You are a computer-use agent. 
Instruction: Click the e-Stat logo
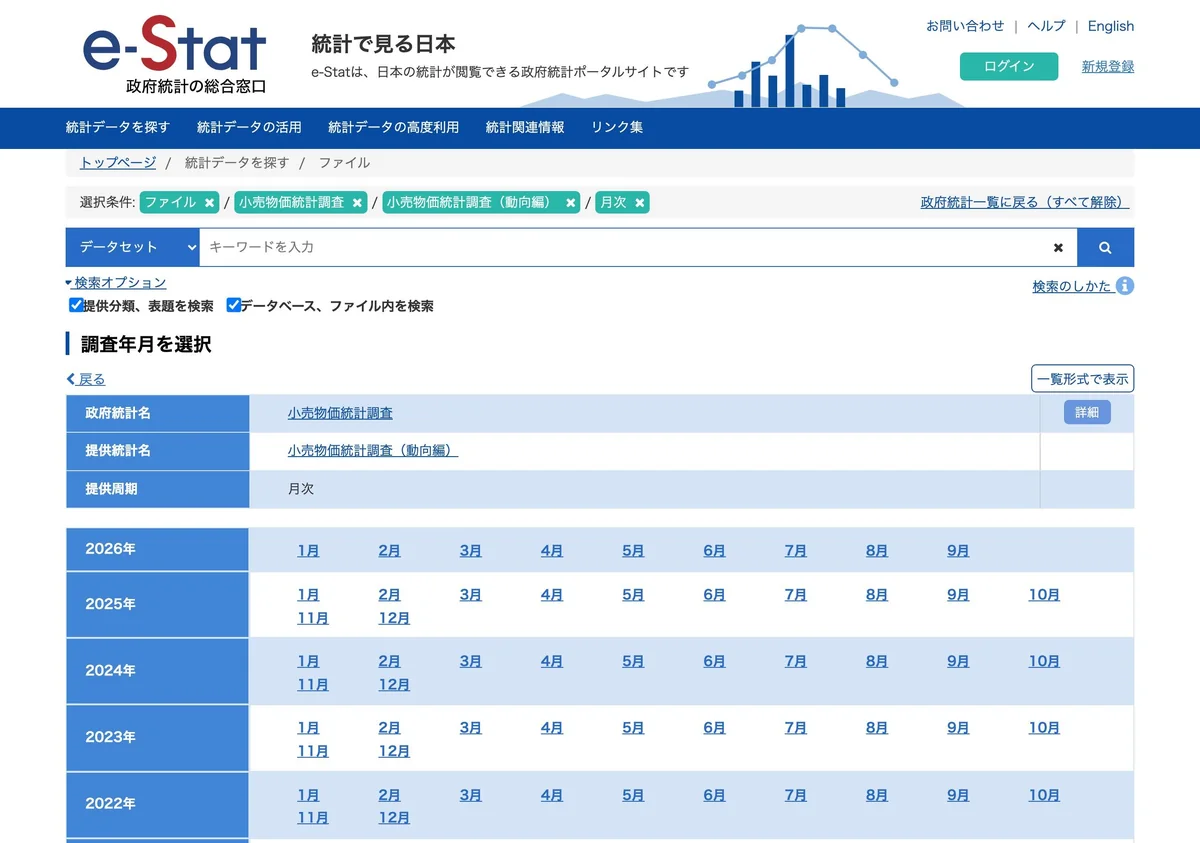(x=175, y=55)
